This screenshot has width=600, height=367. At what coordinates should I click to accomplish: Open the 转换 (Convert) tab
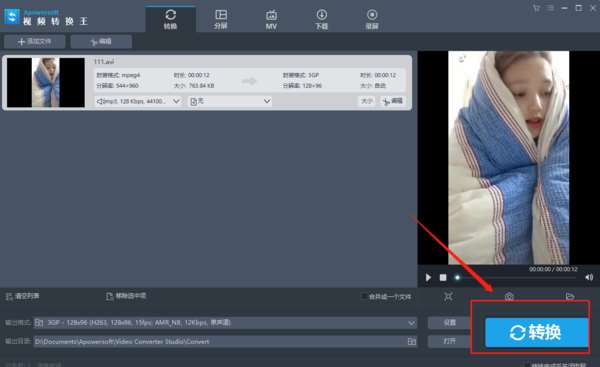point(170,19)
